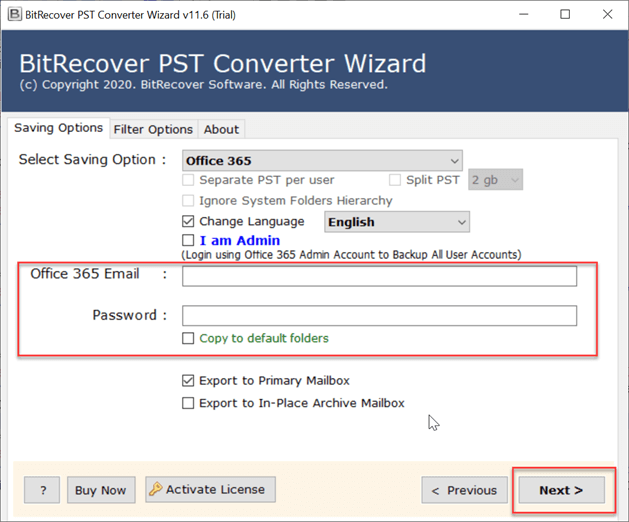Minimize the PST Converter Wizard window
The height and width of the screenshot is (522, 629).
tap(520, 14)
